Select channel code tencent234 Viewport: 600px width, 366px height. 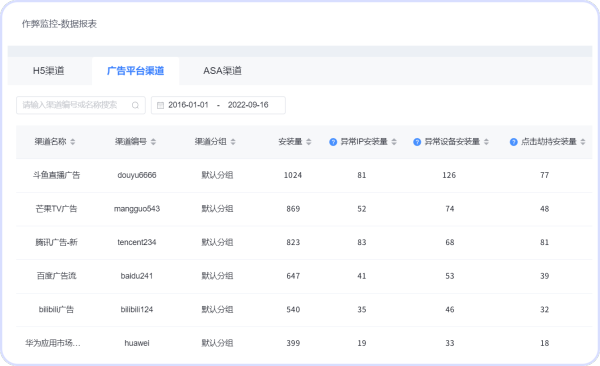click(x=137, y=242)
